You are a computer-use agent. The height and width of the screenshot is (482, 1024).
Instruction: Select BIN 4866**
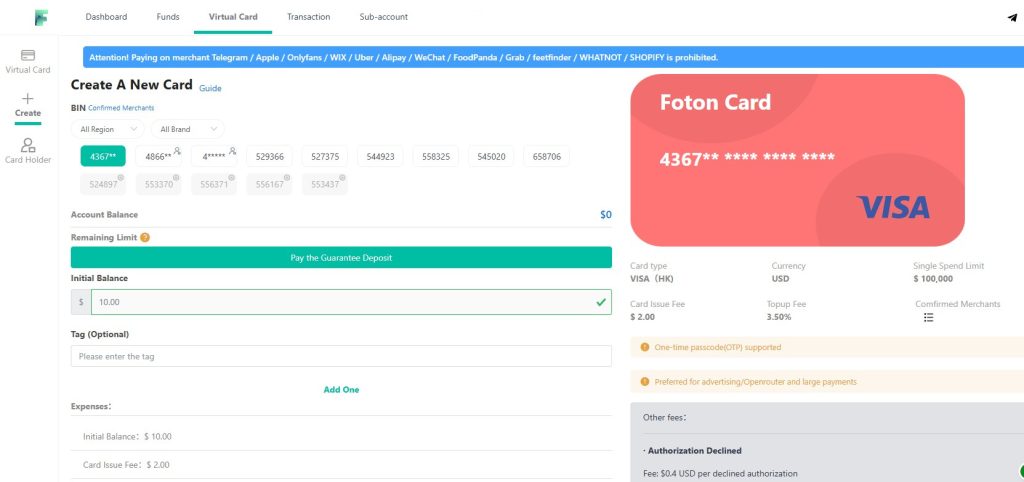point(158,157)
